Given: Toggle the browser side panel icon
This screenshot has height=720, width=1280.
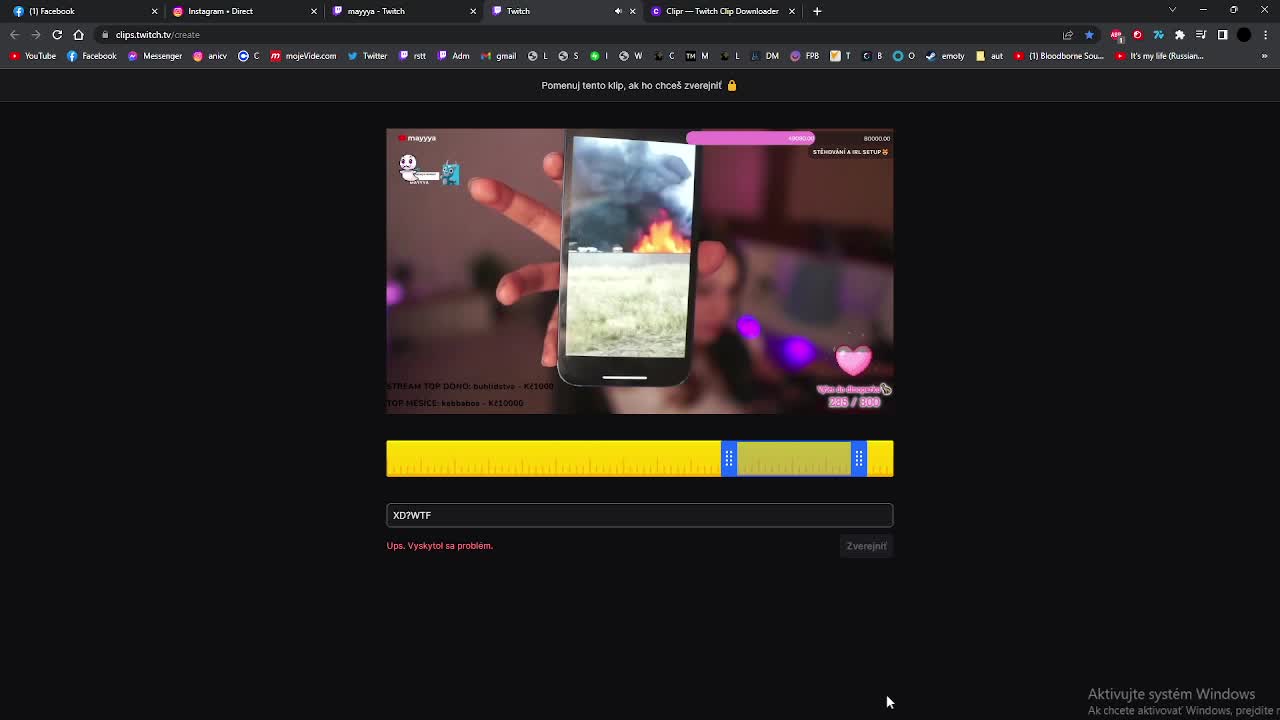Looking at the screenshot, I should coord(1222,35).
